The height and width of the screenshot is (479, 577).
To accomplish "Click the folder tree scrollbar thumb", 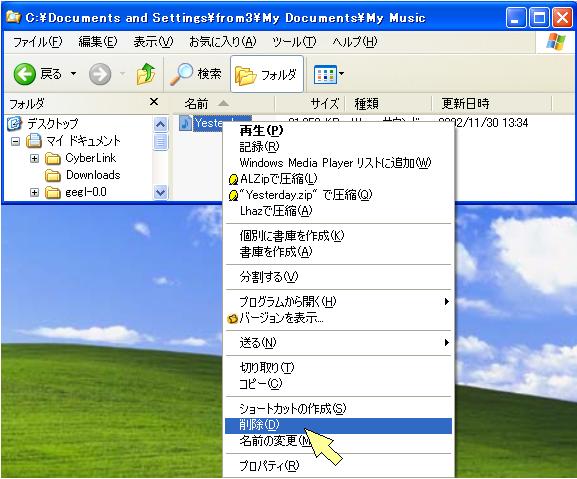I will 160,142.
